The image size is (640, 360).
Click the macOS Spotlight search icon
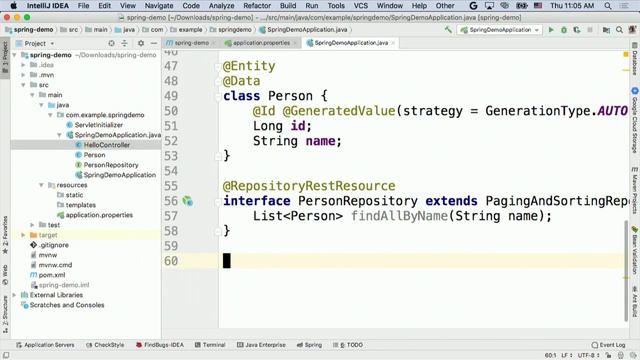pos(608,6)
